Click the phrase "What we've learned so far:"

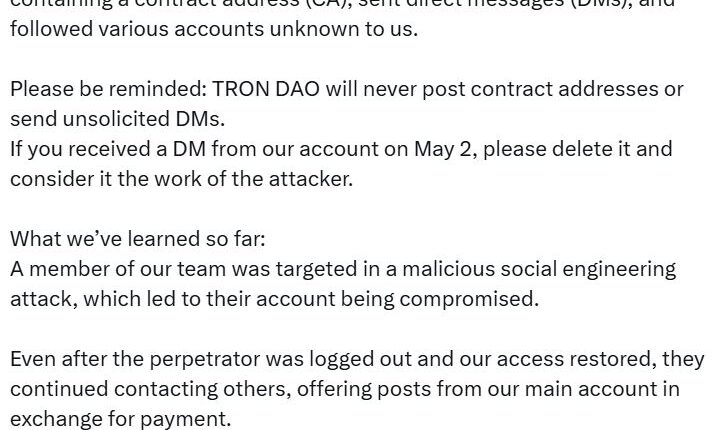(137, 239)
